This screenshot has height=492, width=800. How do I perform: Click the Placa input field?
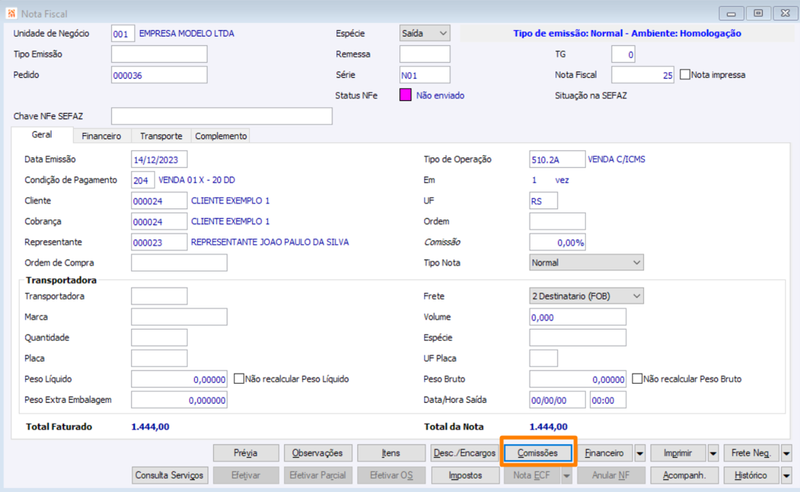point(159,358)
